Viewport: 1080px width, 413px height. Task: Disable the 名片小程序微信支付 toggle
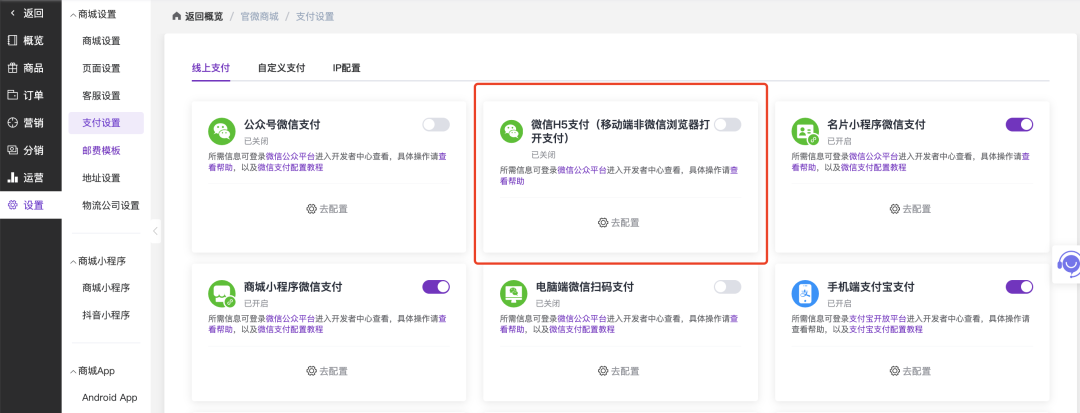(1019, 125)
